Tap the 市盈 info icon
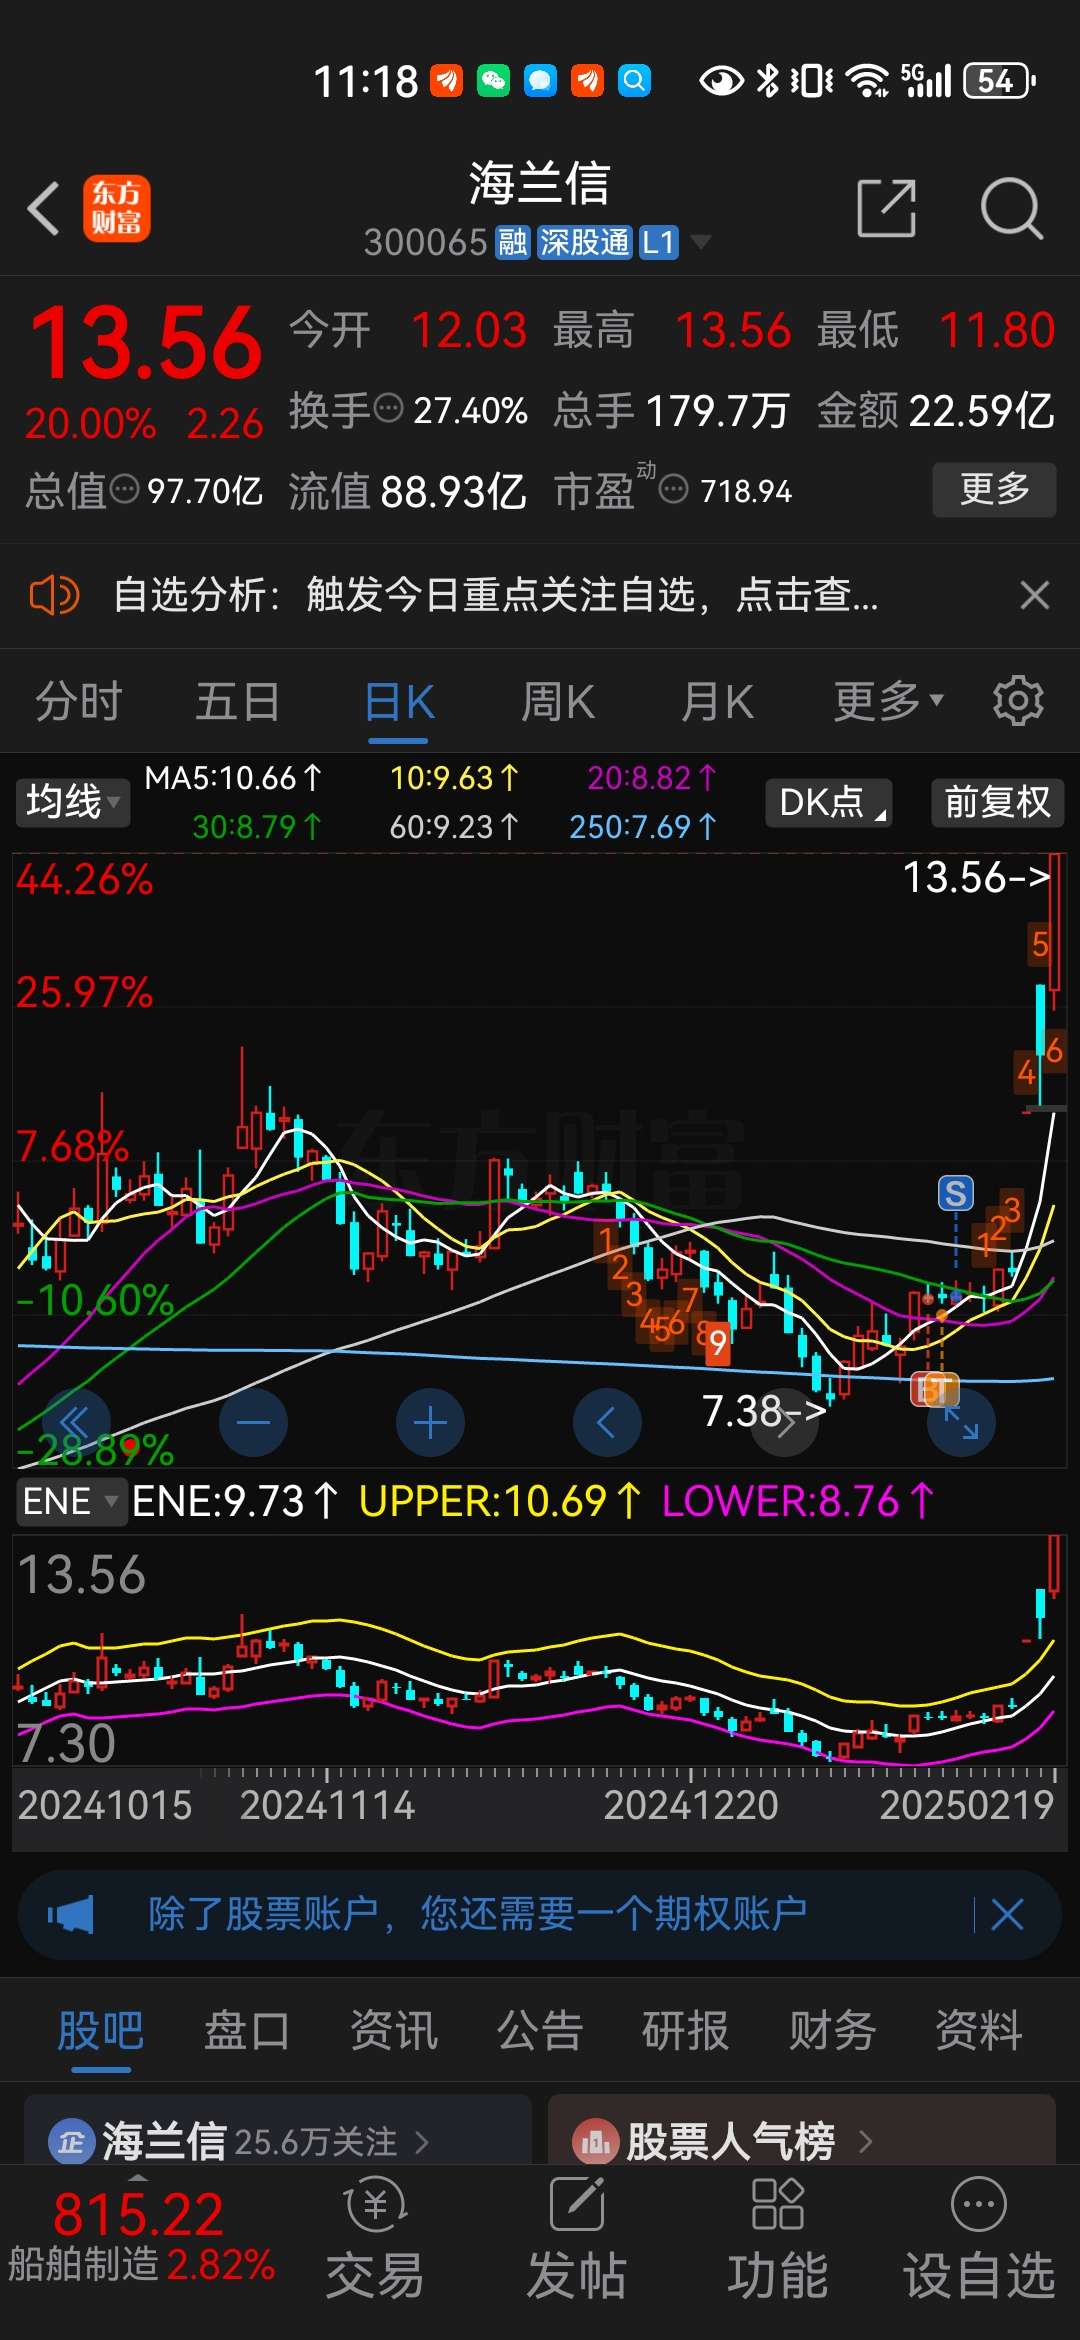Screen dimensions: 1080x2340 point(674,489)
